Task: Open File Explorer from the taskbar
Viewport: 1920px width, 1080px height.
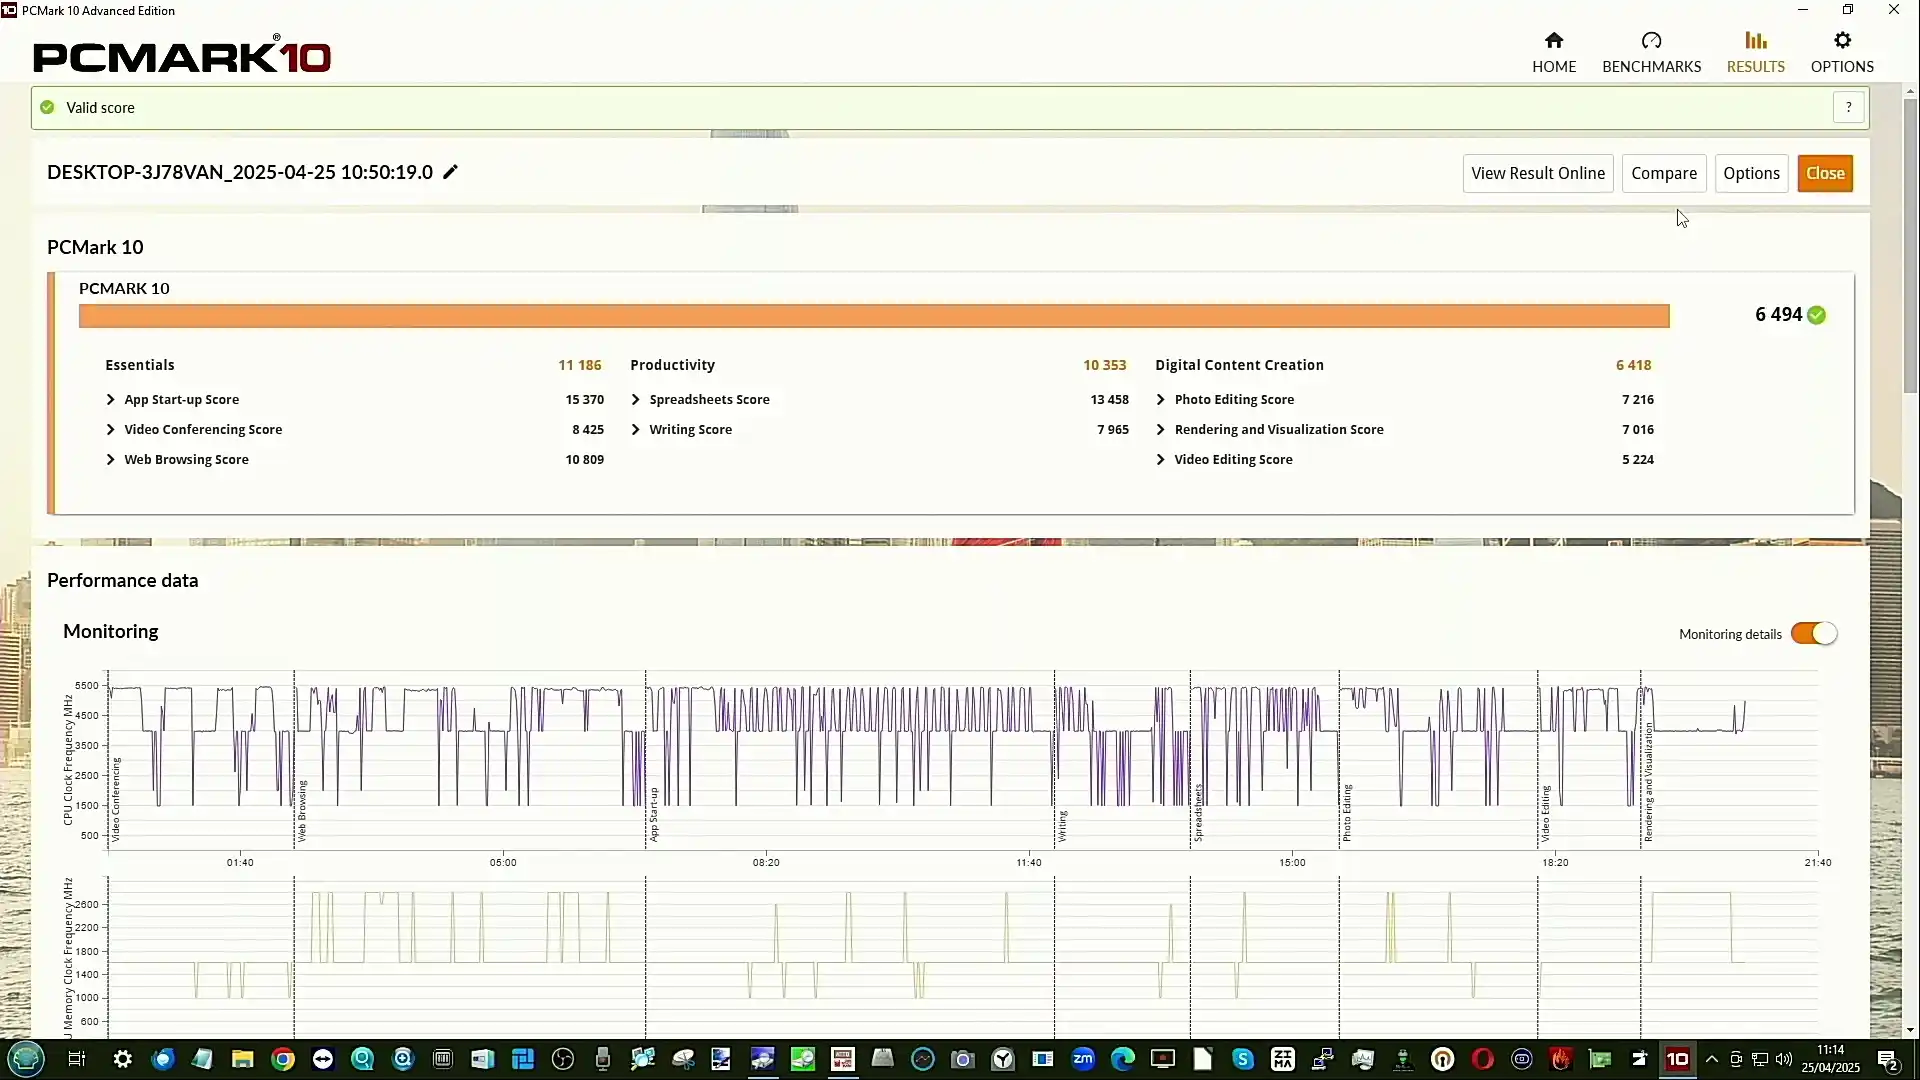Action: [242, 1059]
